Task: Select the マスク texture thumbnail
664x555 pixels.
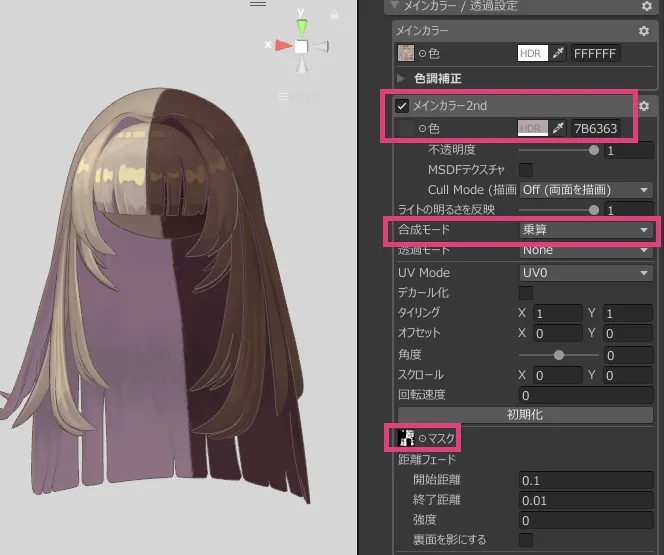Action: point(406,437)
